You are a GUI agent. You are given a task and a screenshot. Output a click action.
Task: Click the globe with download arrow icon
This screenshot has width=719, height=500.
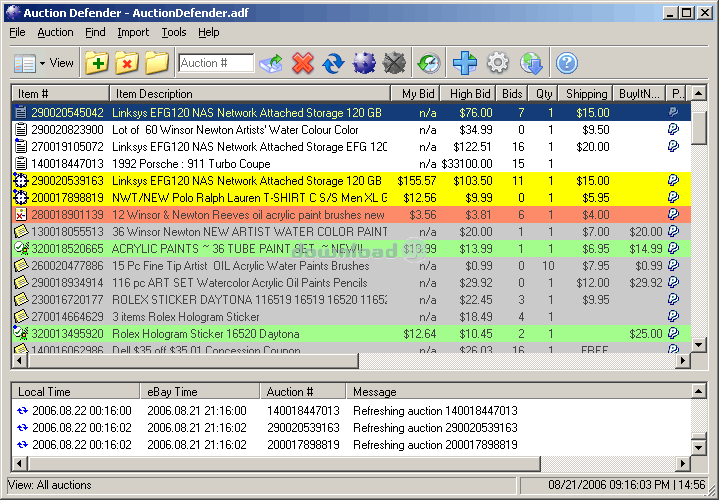pyautogui.click(x=531, y=64)
